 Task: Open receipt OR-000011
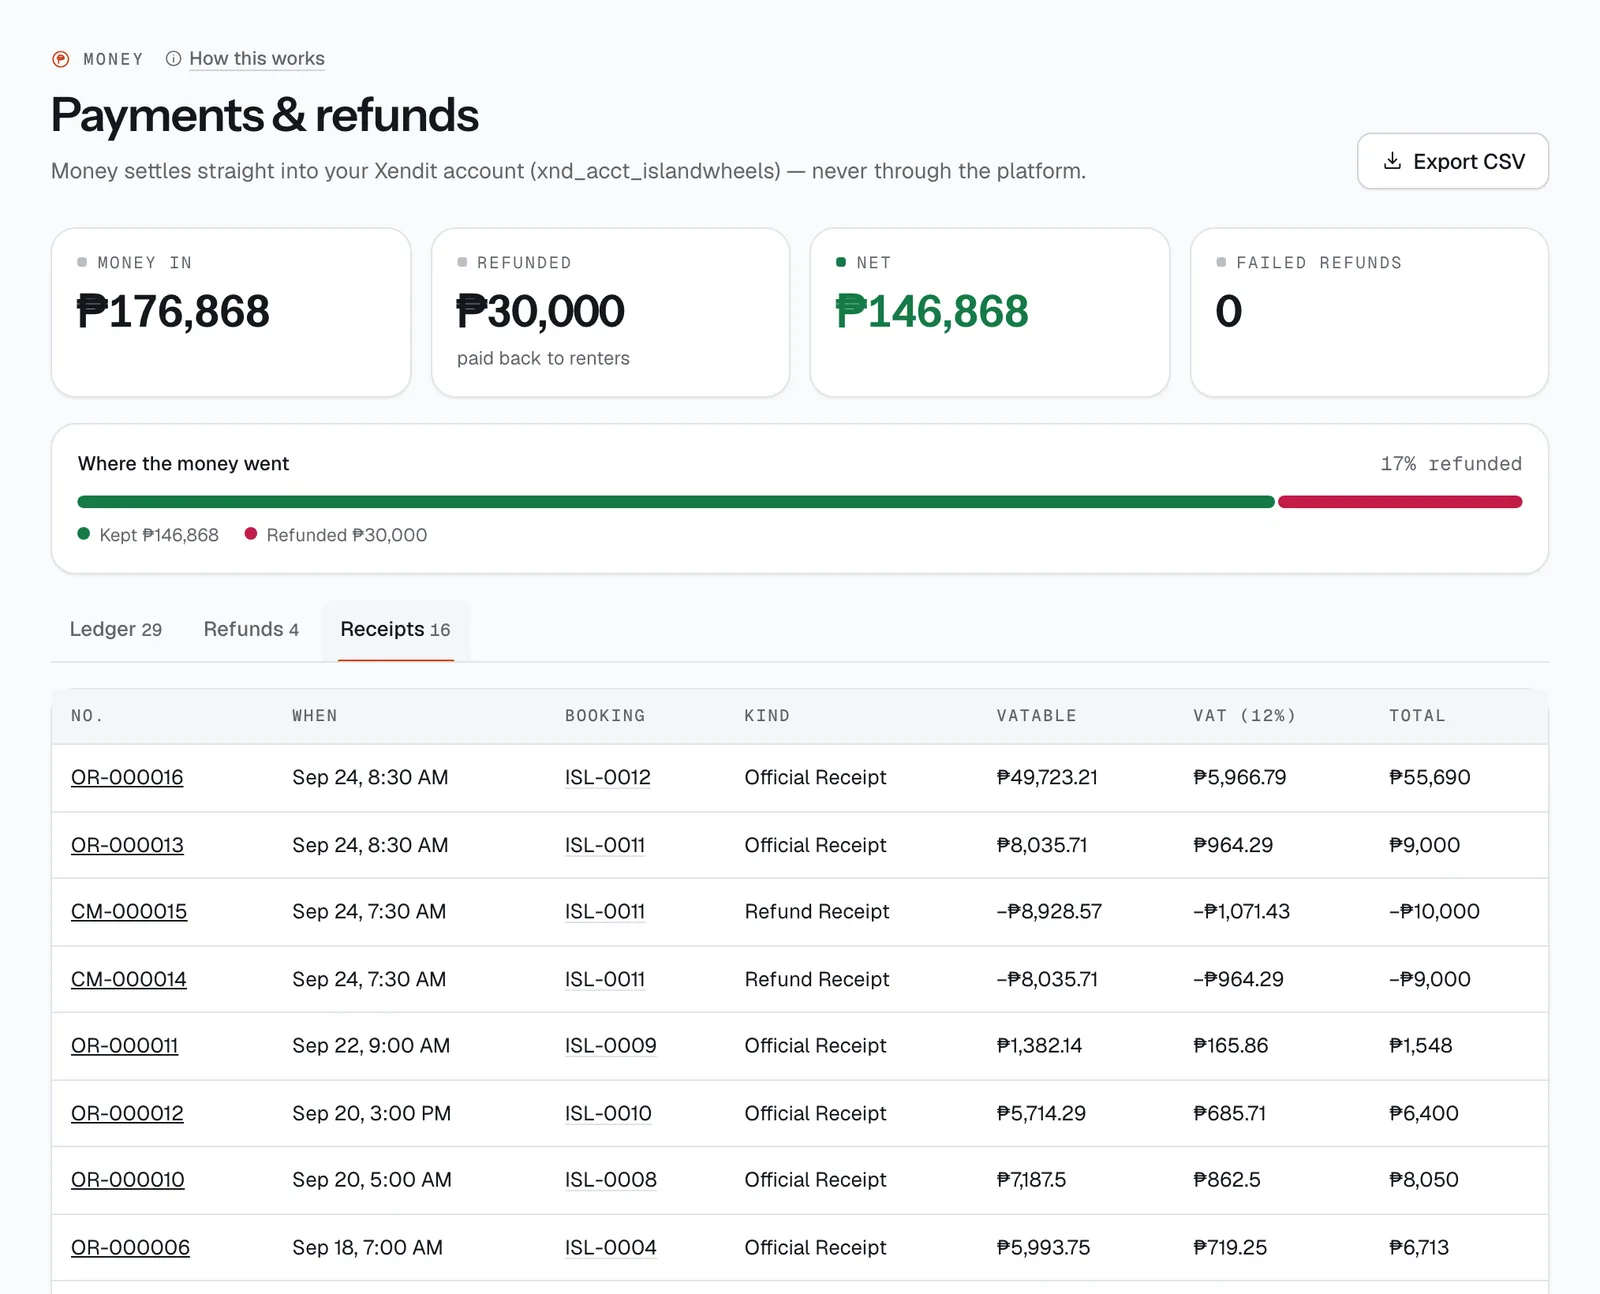pos(125,1046)
